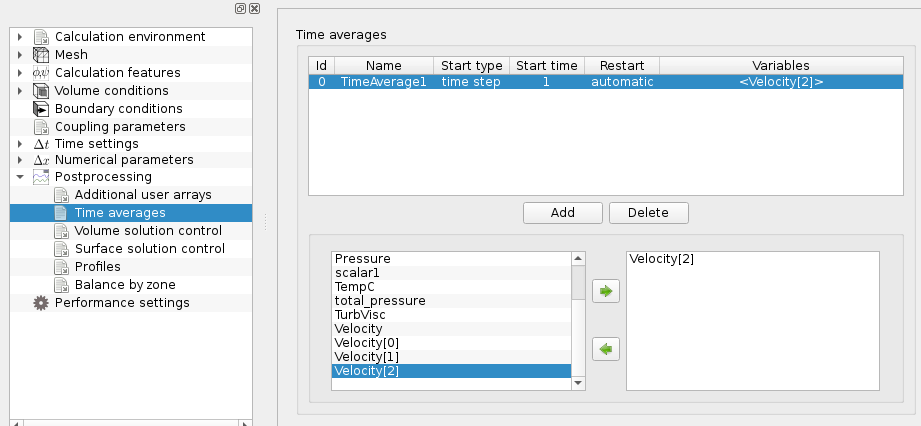Open the Profiles page
The width and height of the screenshot is (921, 426).
tap(97, 267)
